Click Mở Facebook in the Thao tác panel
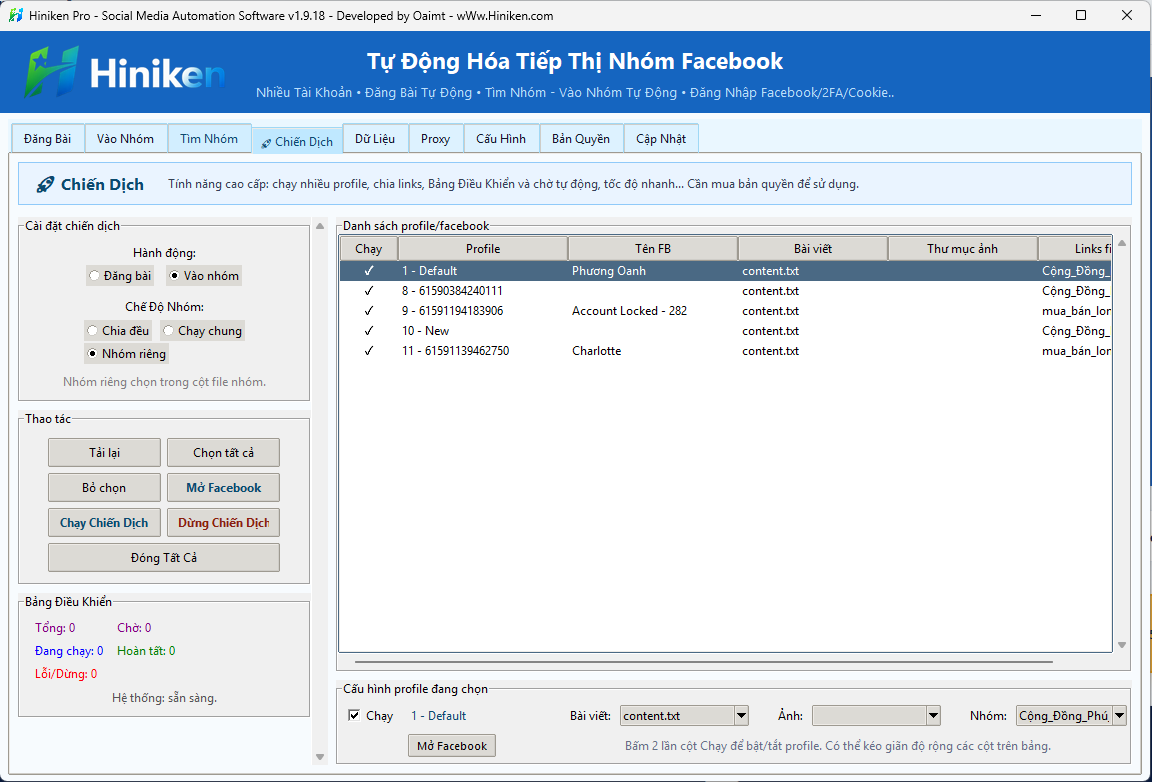 point(223,488)
